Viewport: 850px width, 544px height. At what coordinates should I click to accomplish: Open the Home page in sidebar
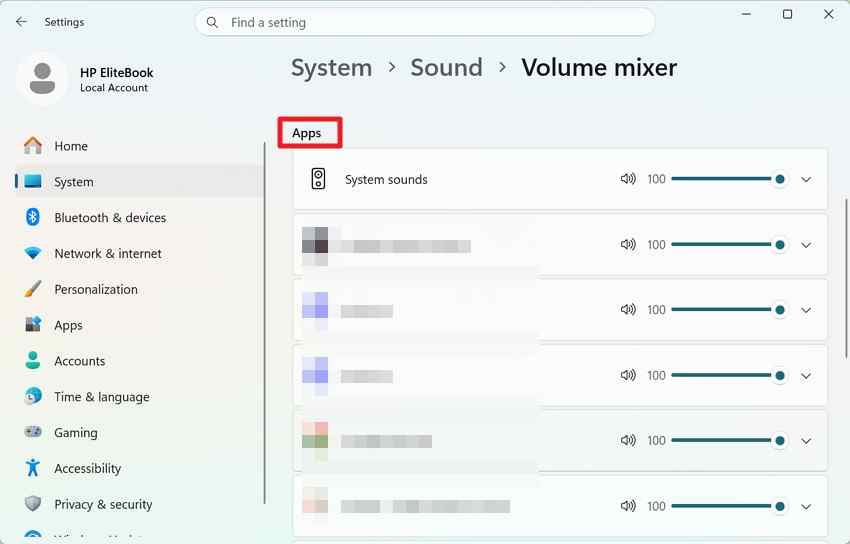pyautogui.click(x=139, y=146)
